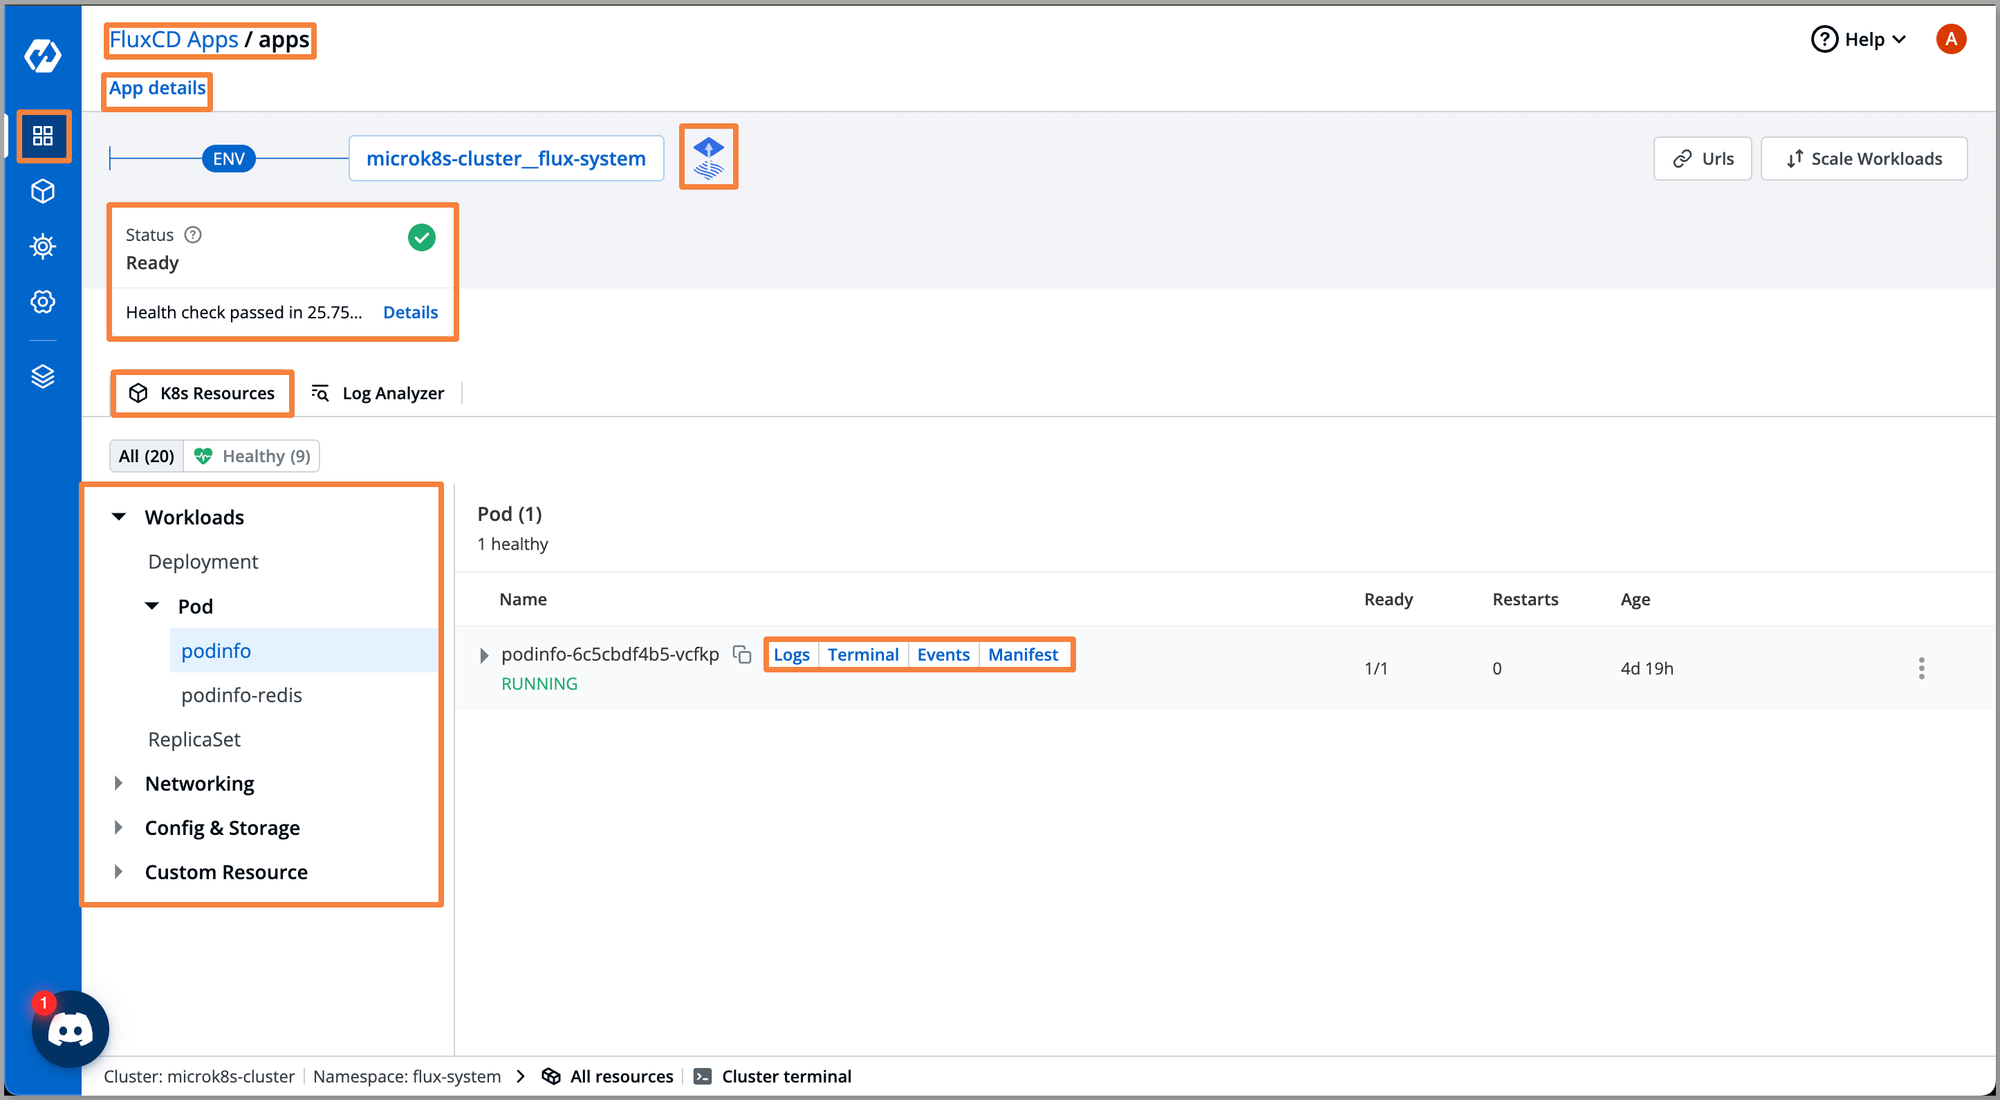Open the K8s Resources panel icon
Viewport: 2000px width, 1100px height.
point(137,392)
